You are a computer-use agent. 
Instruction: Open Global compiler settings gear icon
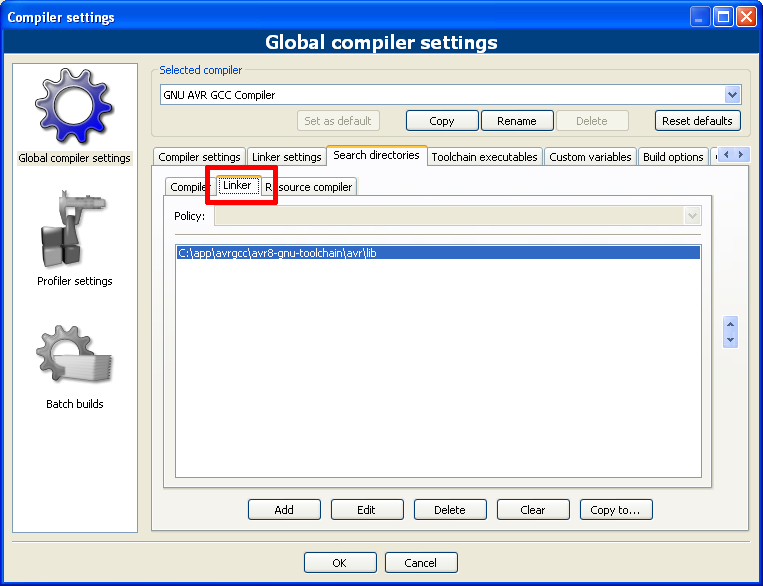[x=74, y=106]
